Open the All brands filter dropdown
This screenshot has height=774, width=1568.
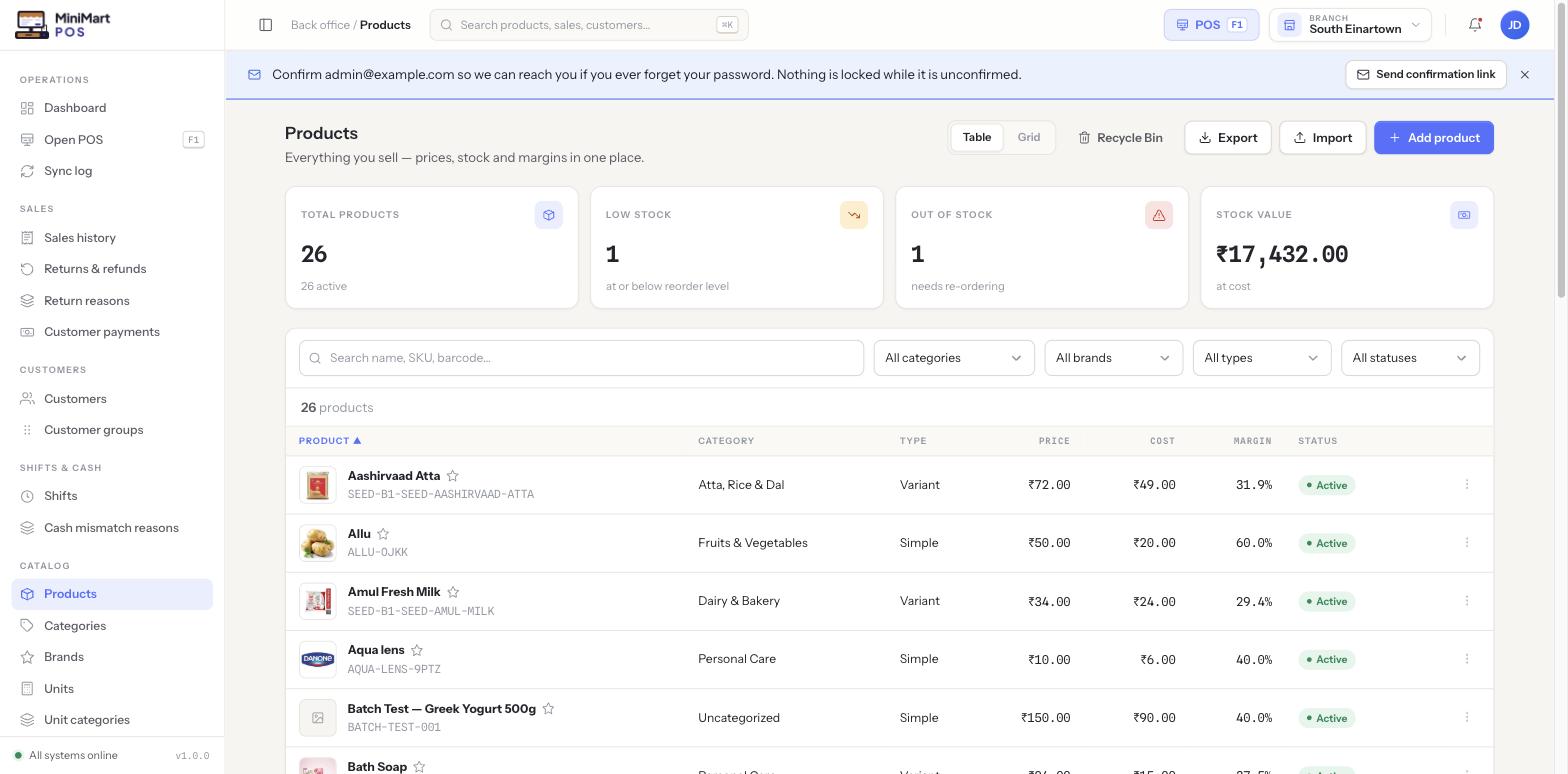[x=1113, y=358]
